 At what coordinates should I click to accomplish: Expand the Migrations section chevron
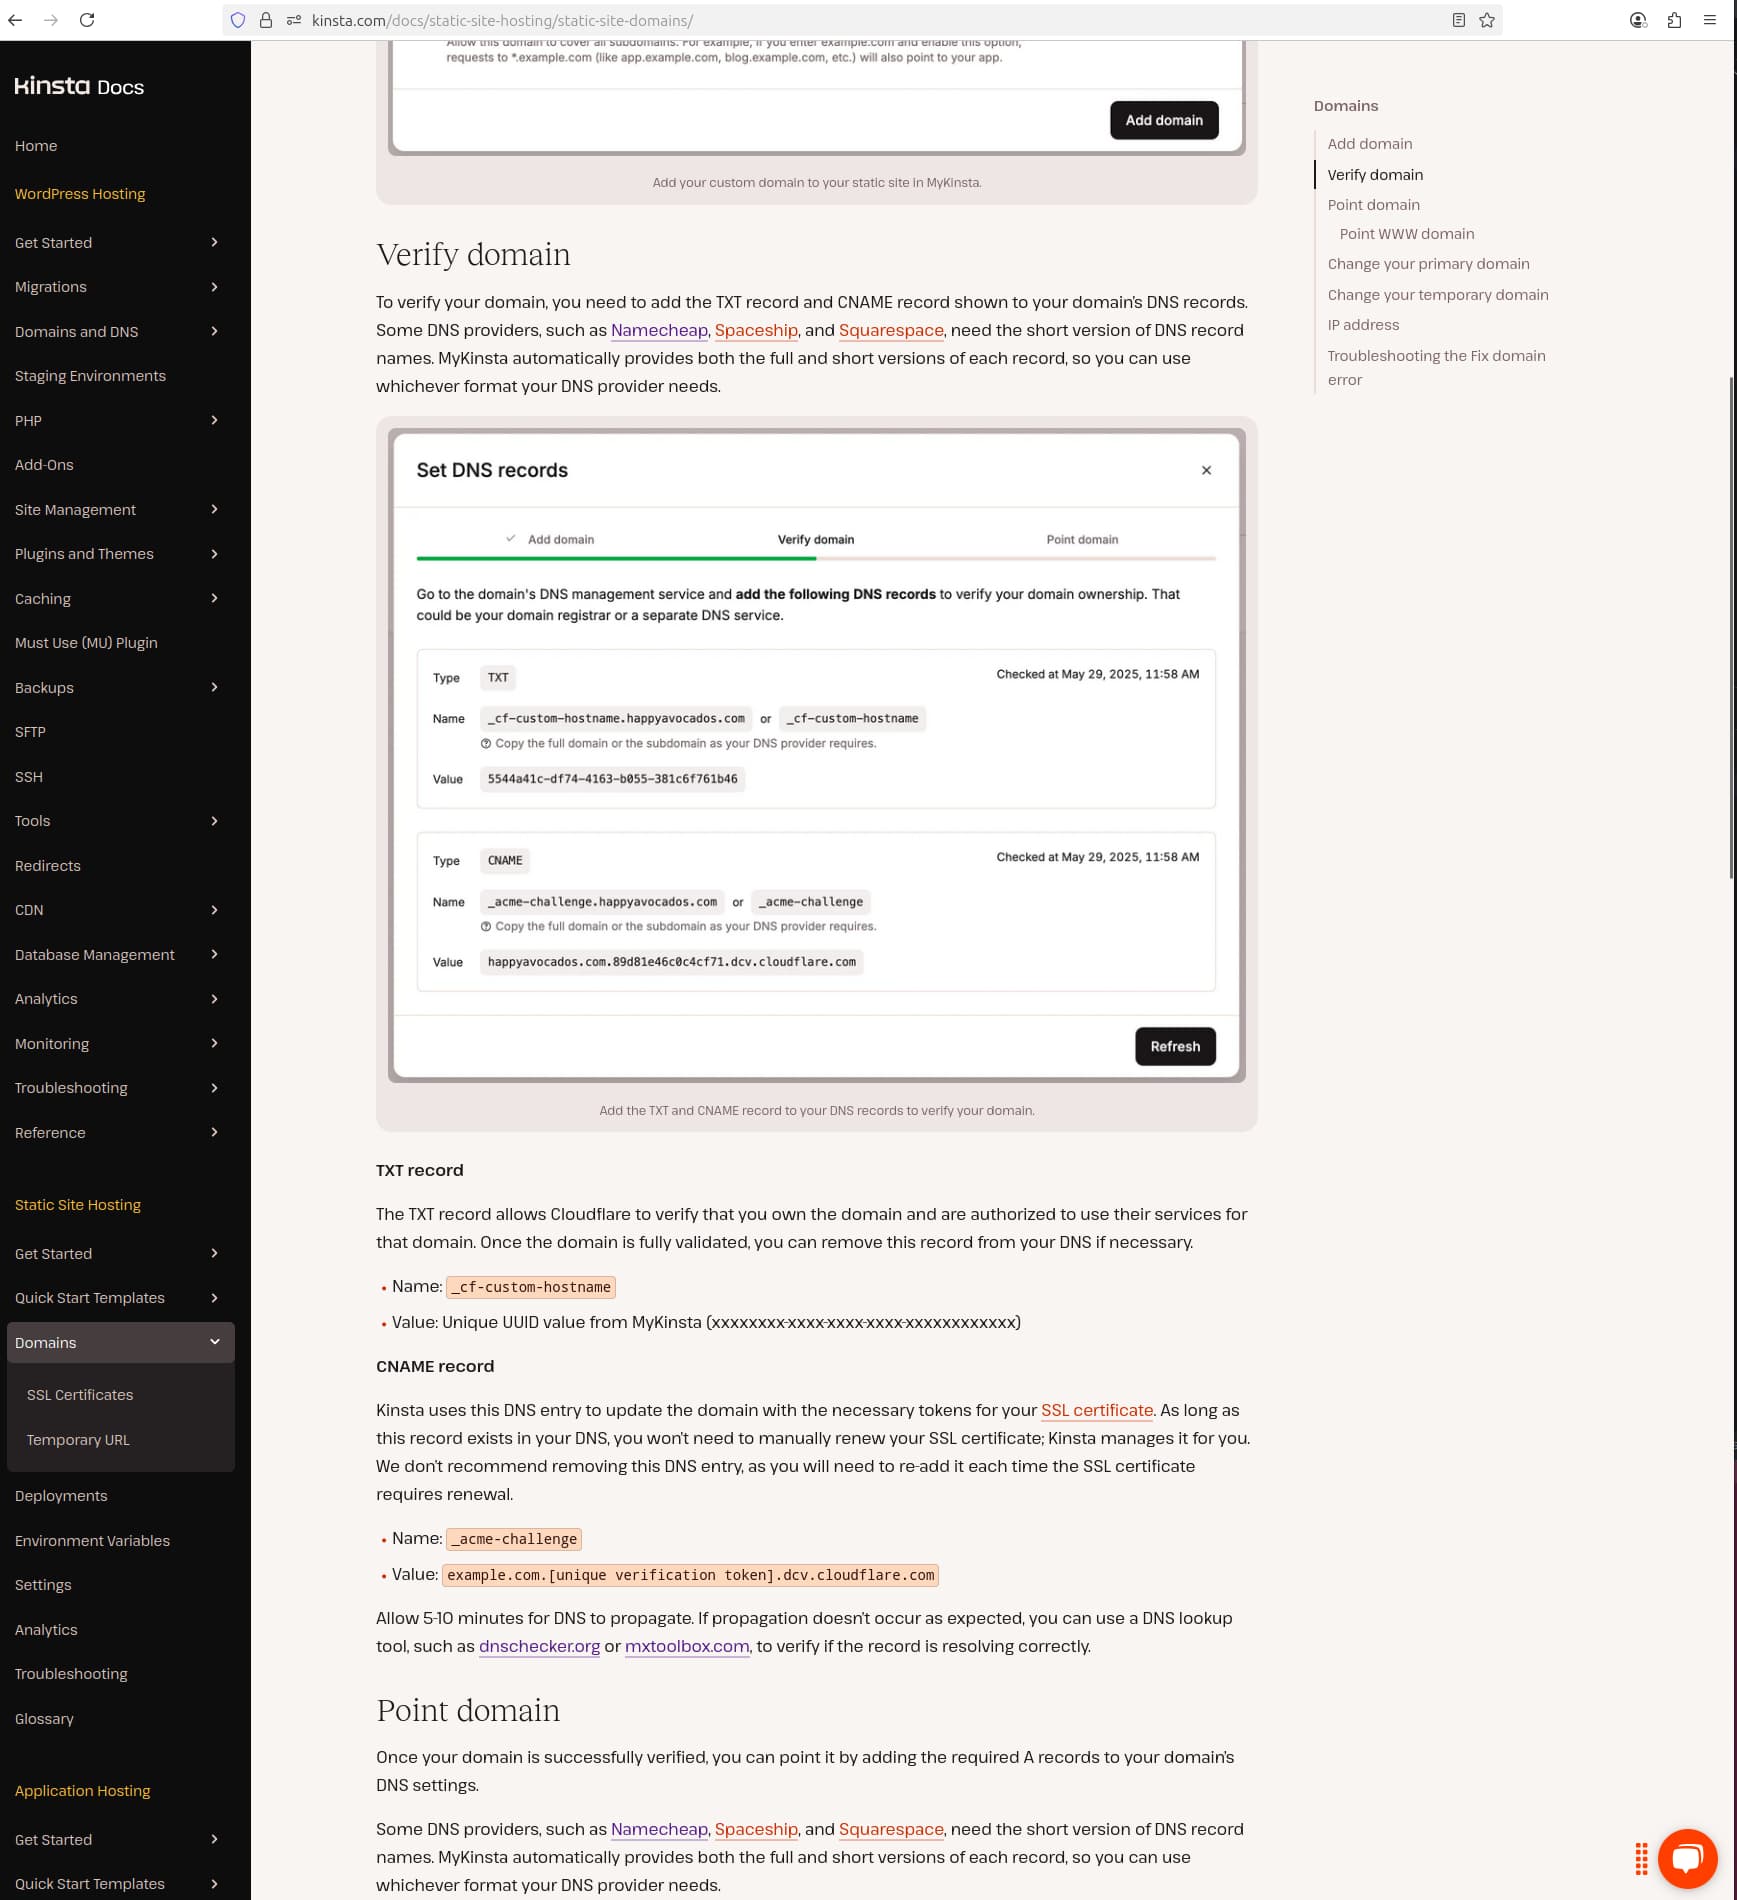[x=214, y=287]
